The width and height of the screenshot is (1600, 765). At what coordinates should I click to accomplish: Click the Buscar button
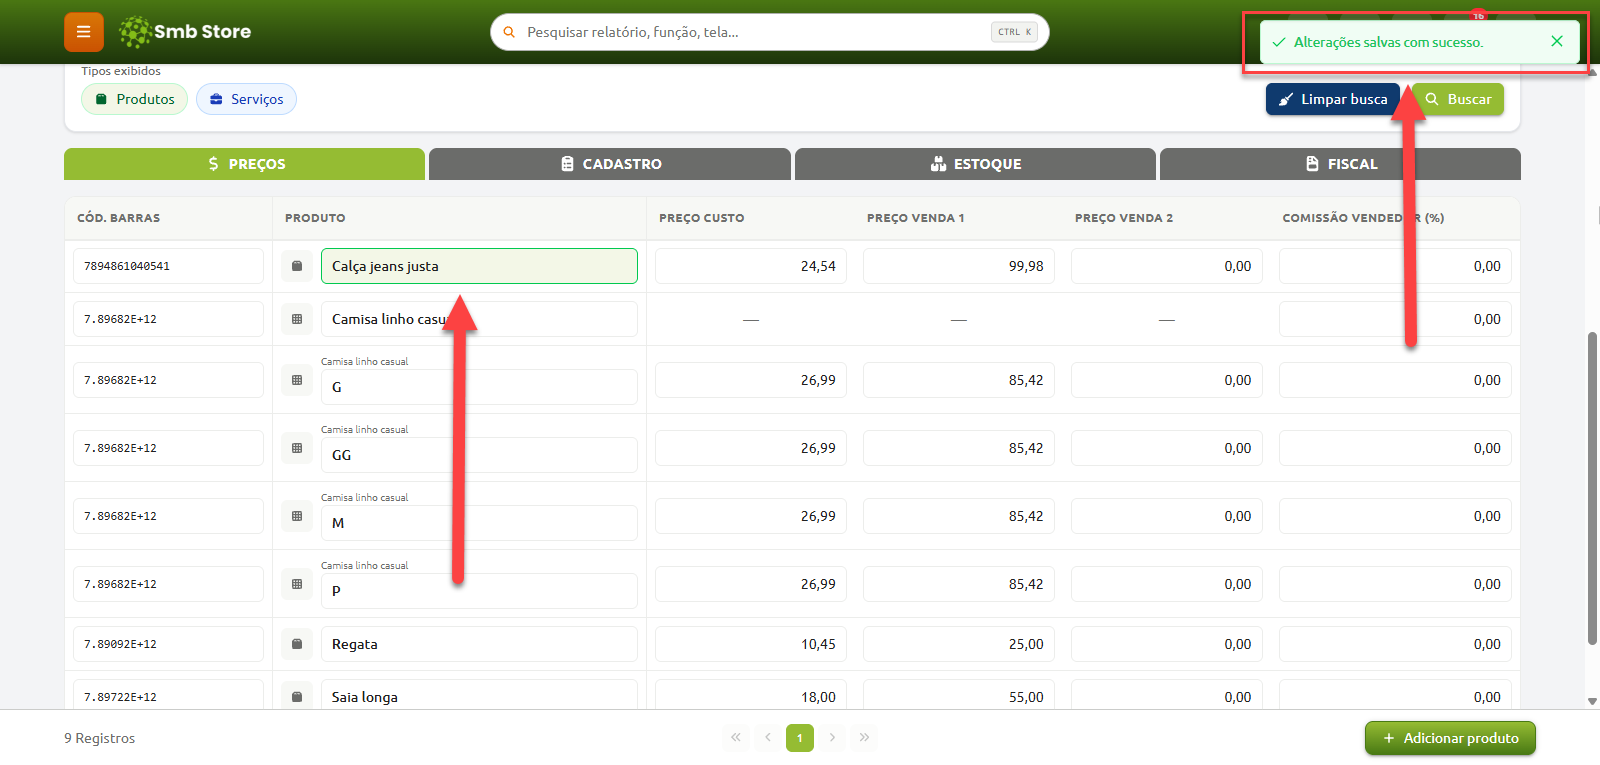click(1458, 99)
